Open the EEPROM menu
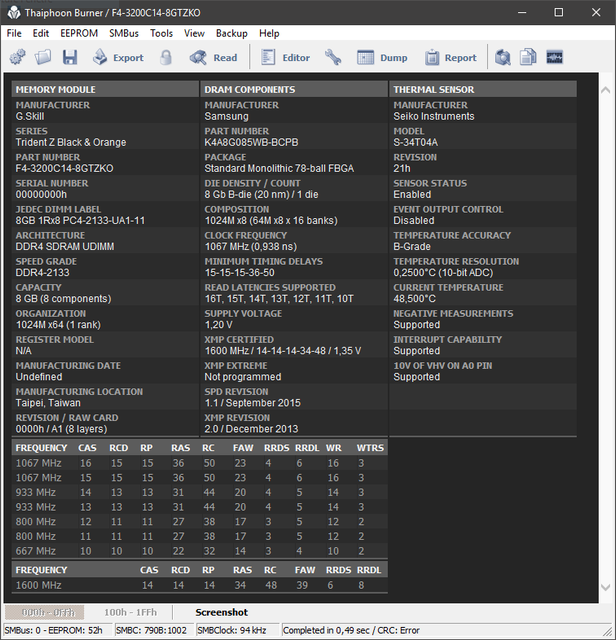Screen dimensions: 616x640 (x=79, y=33)
